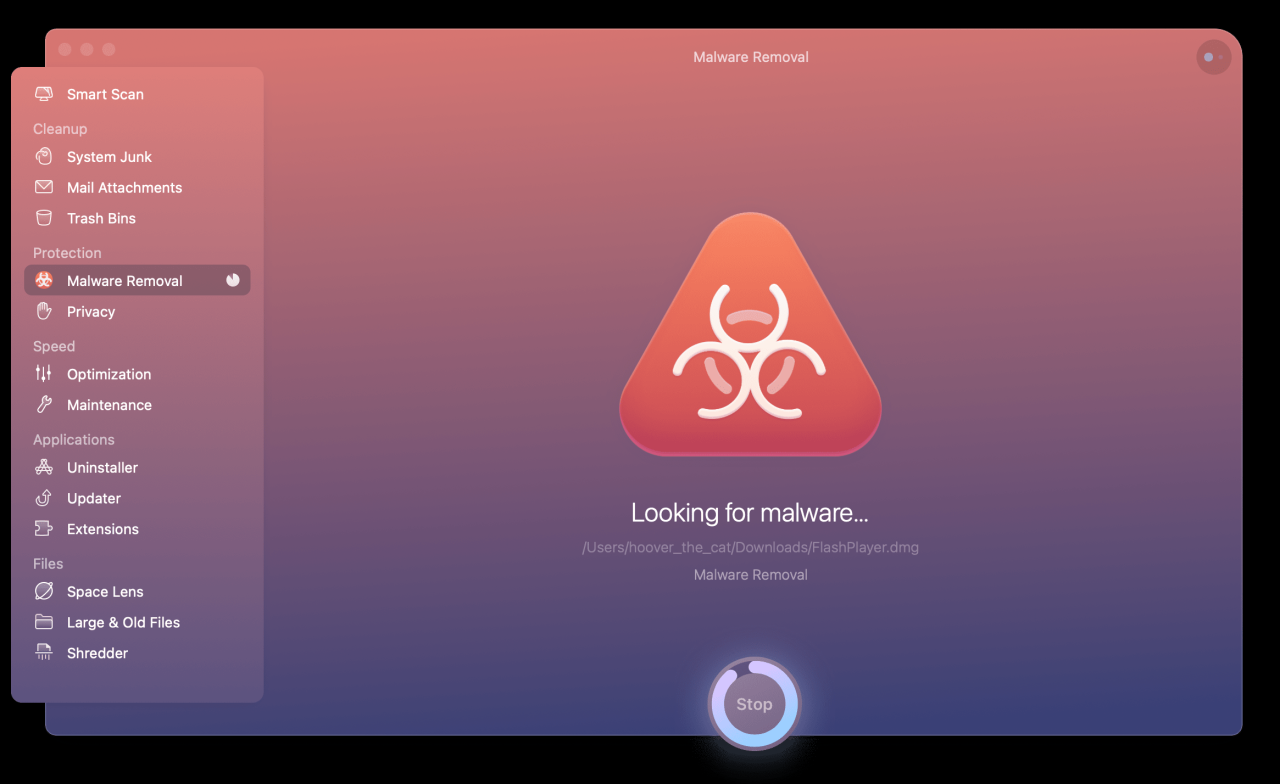Open the Updater module

(x=137, y=498)
